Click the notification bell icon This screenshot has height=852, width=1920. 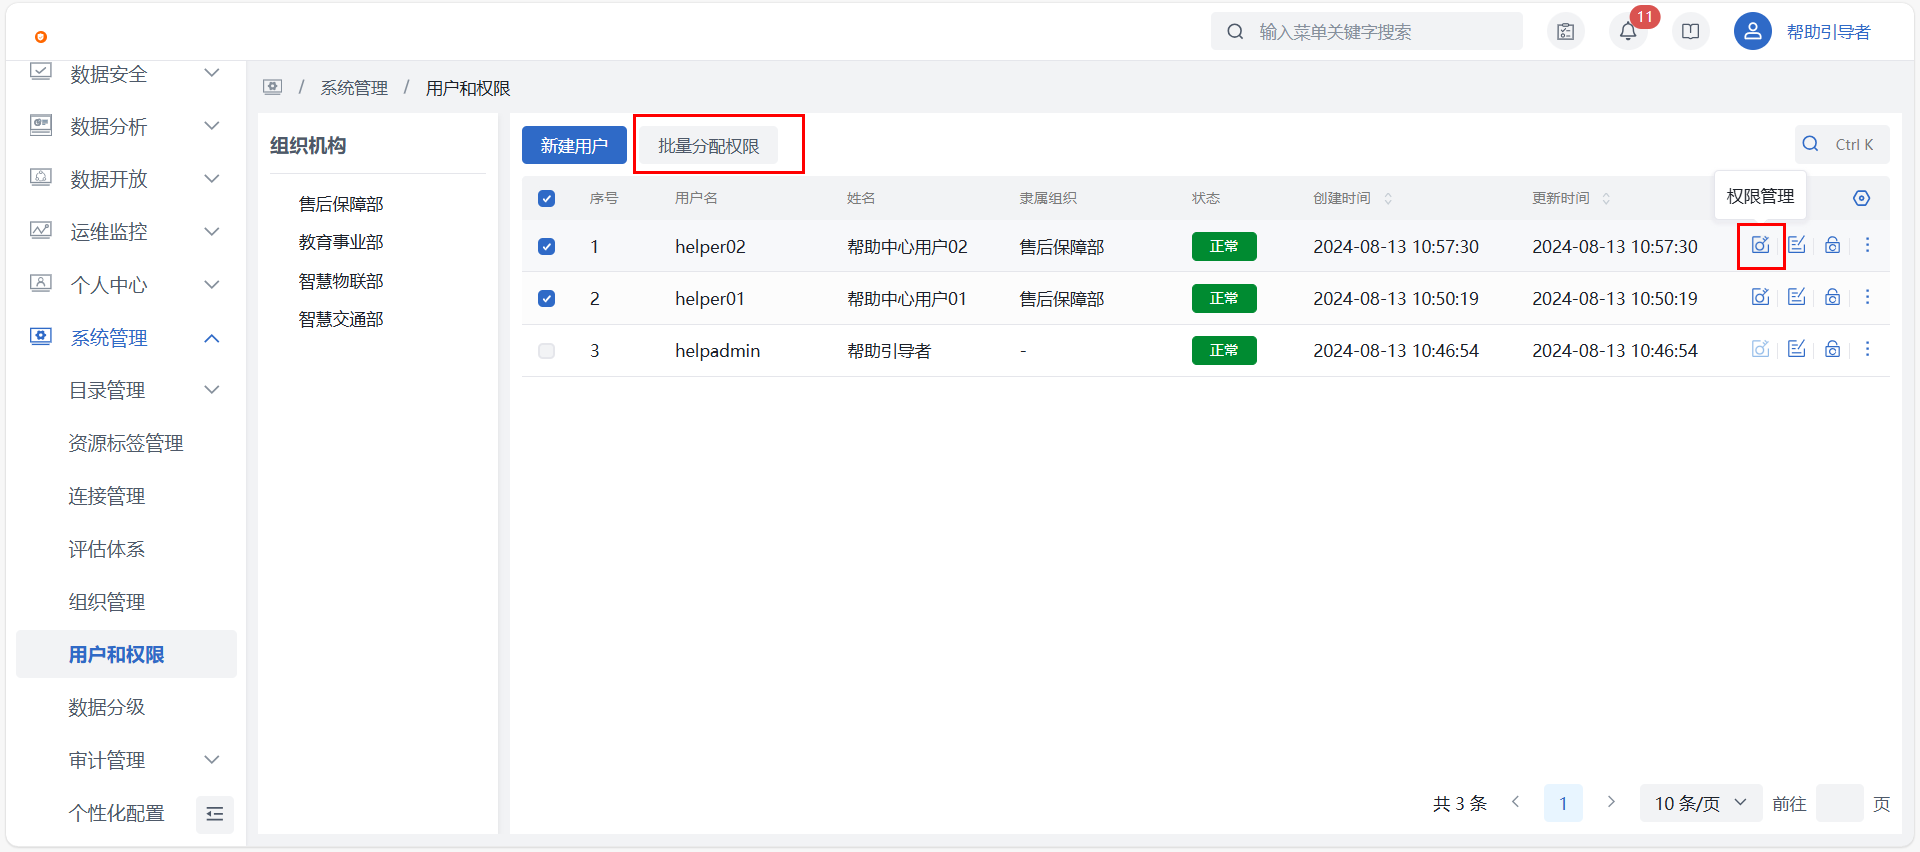(x=1628, y=32)
